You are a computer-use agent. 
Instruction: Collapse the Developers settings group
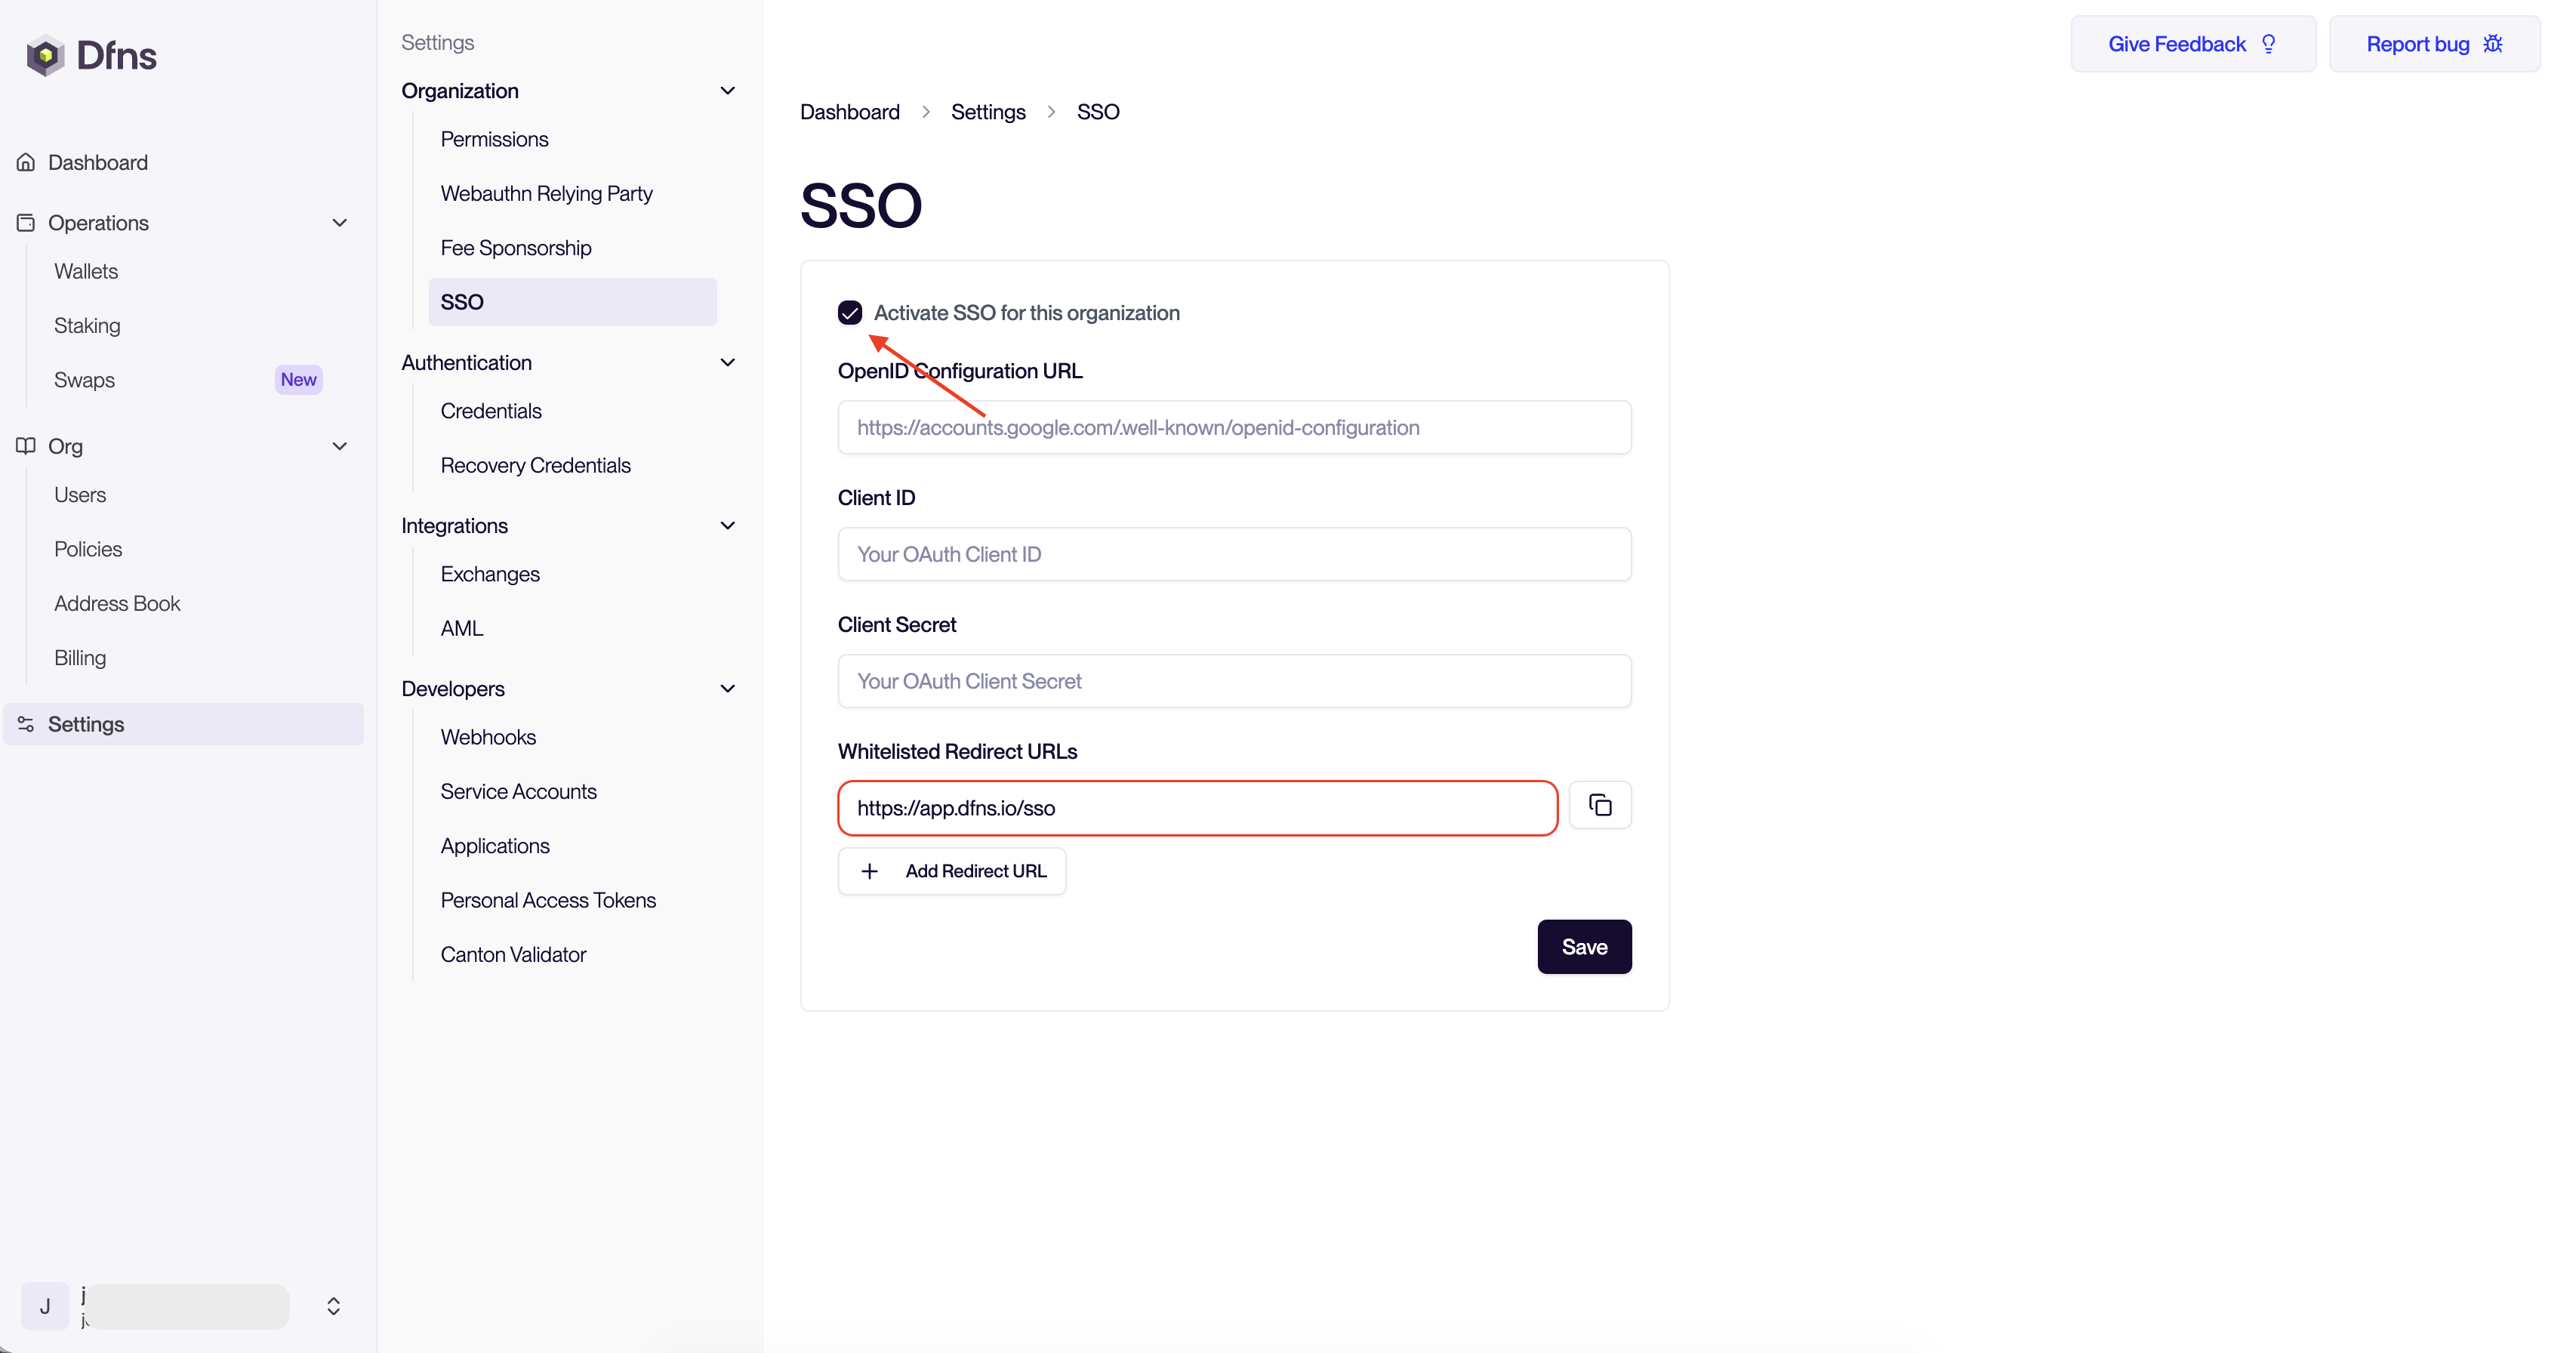click(x=728, y=689)
